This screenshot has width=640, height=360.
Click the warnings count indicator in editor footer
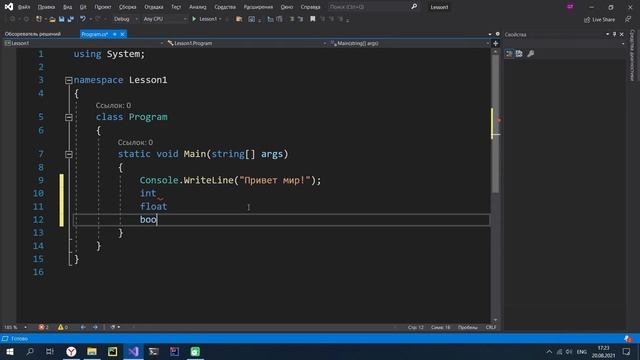pos(62,327)
